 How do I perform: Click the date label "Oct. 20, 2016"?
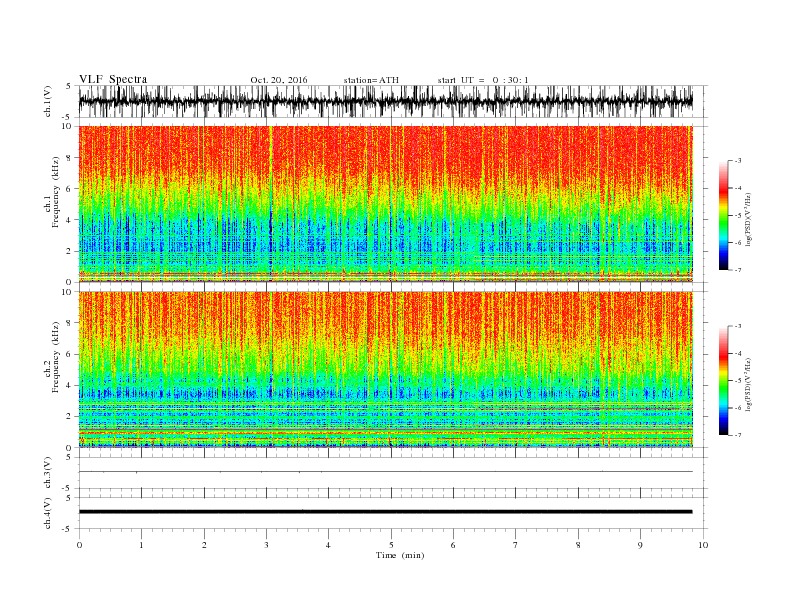279,80
